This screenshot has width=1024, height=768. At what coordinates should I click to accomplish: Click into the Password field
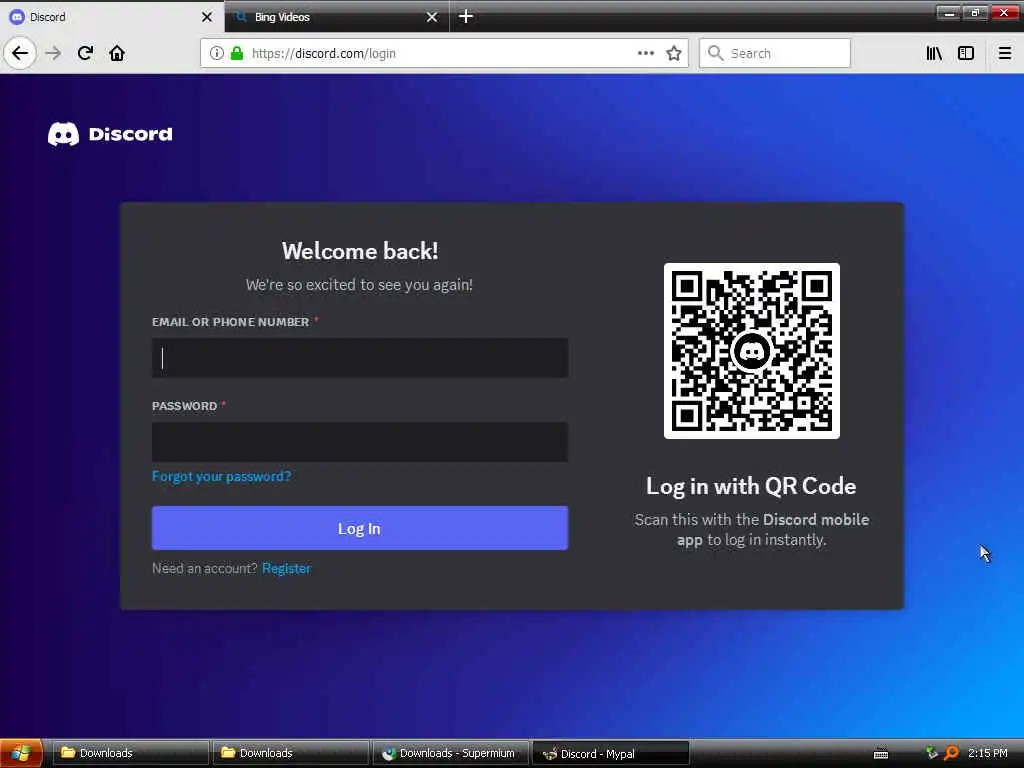(x=360, y=442)
